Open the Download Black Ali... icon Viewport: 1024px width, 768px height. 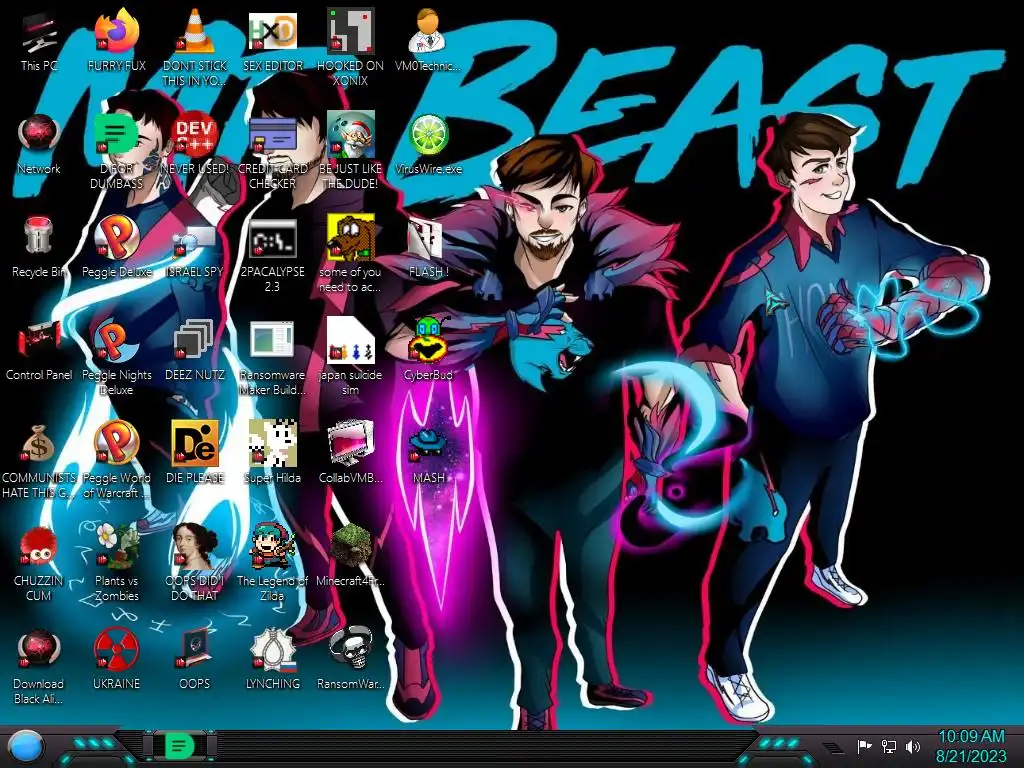click(x=39, y=649)
